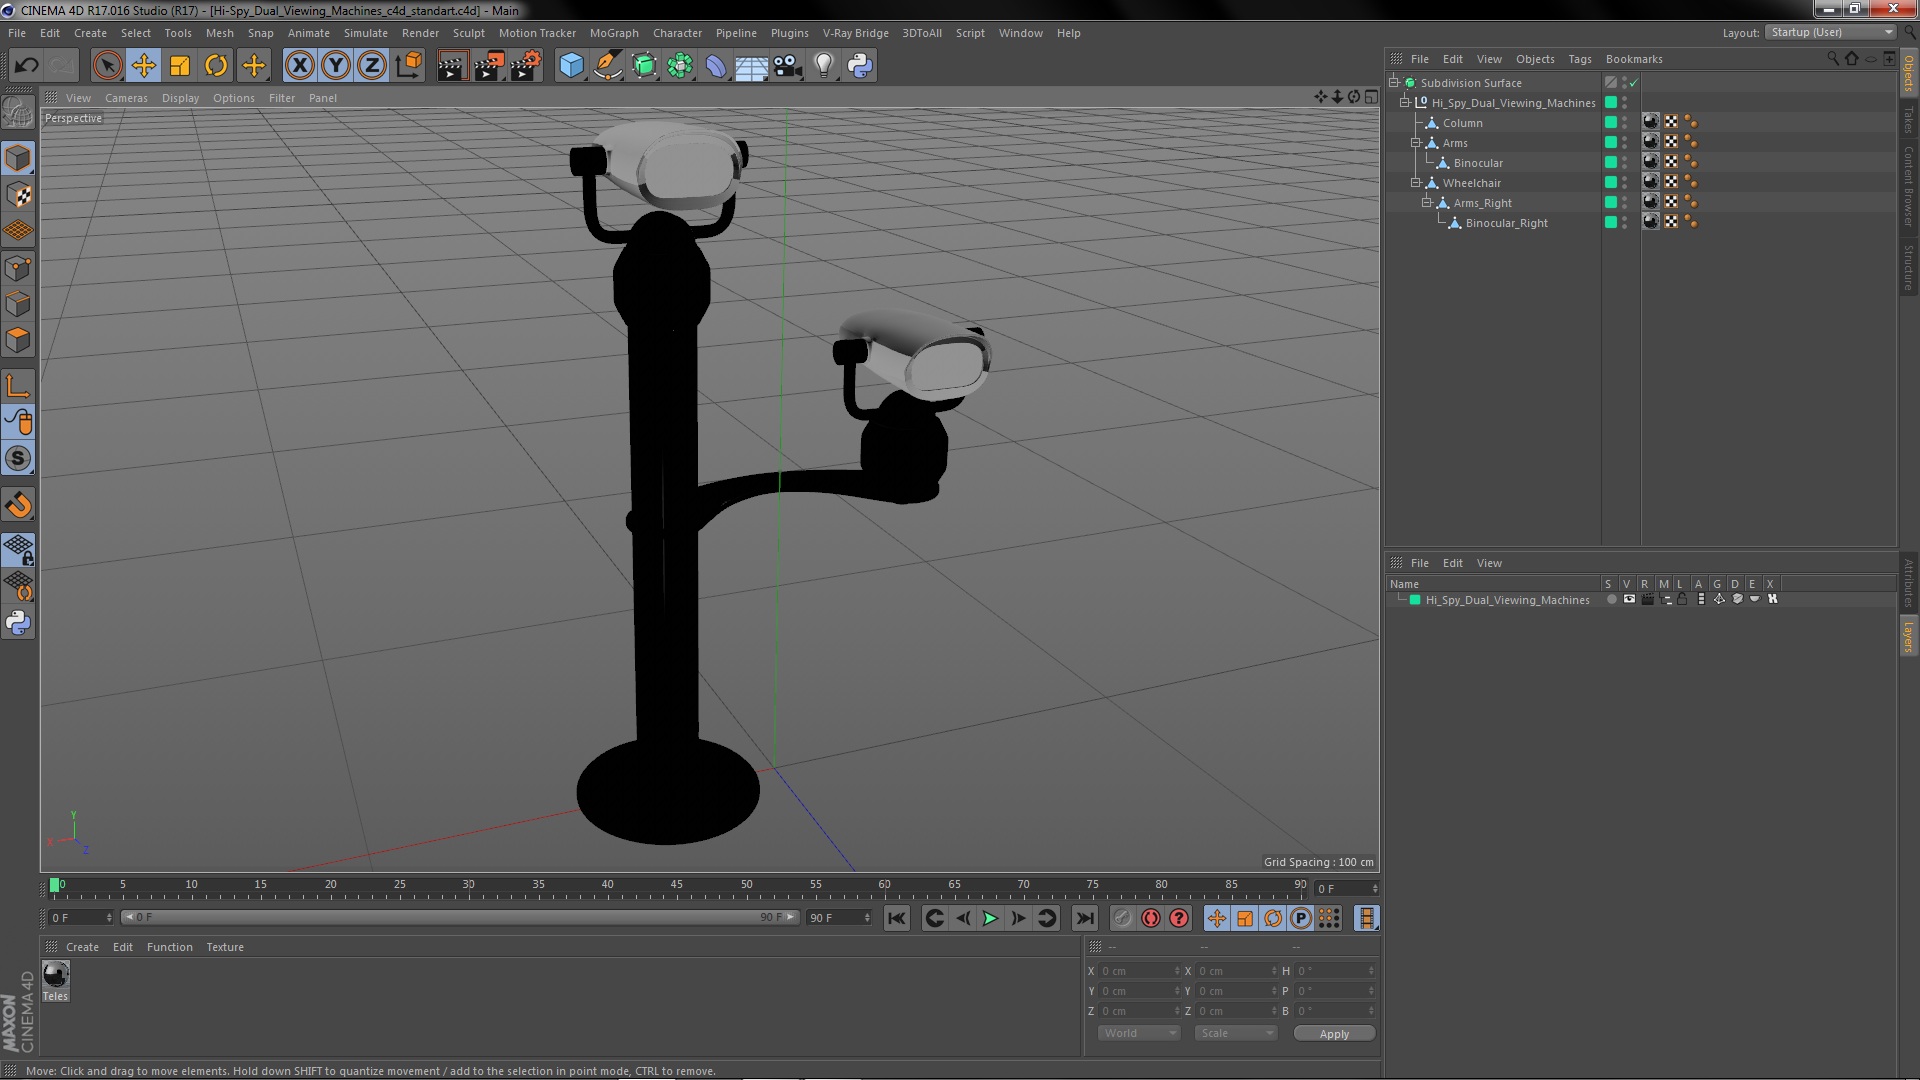Play the animation forwards
The height and width of the screenshot is (1080, 1920).
point(990,918)
